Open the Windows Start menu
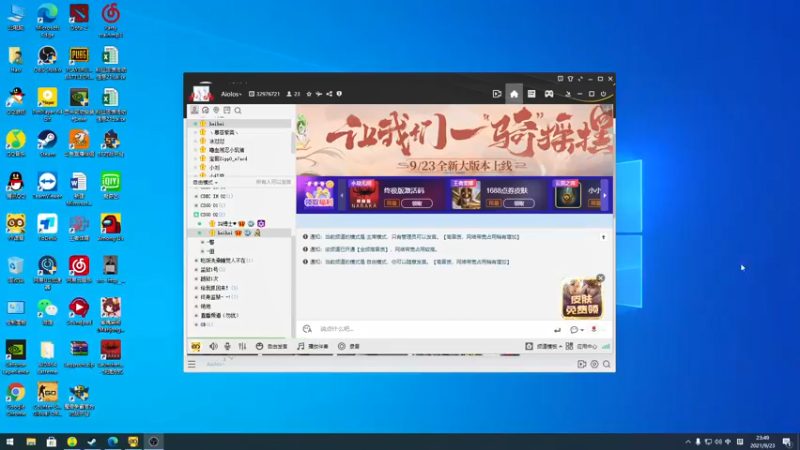 [x=10, y=442]
